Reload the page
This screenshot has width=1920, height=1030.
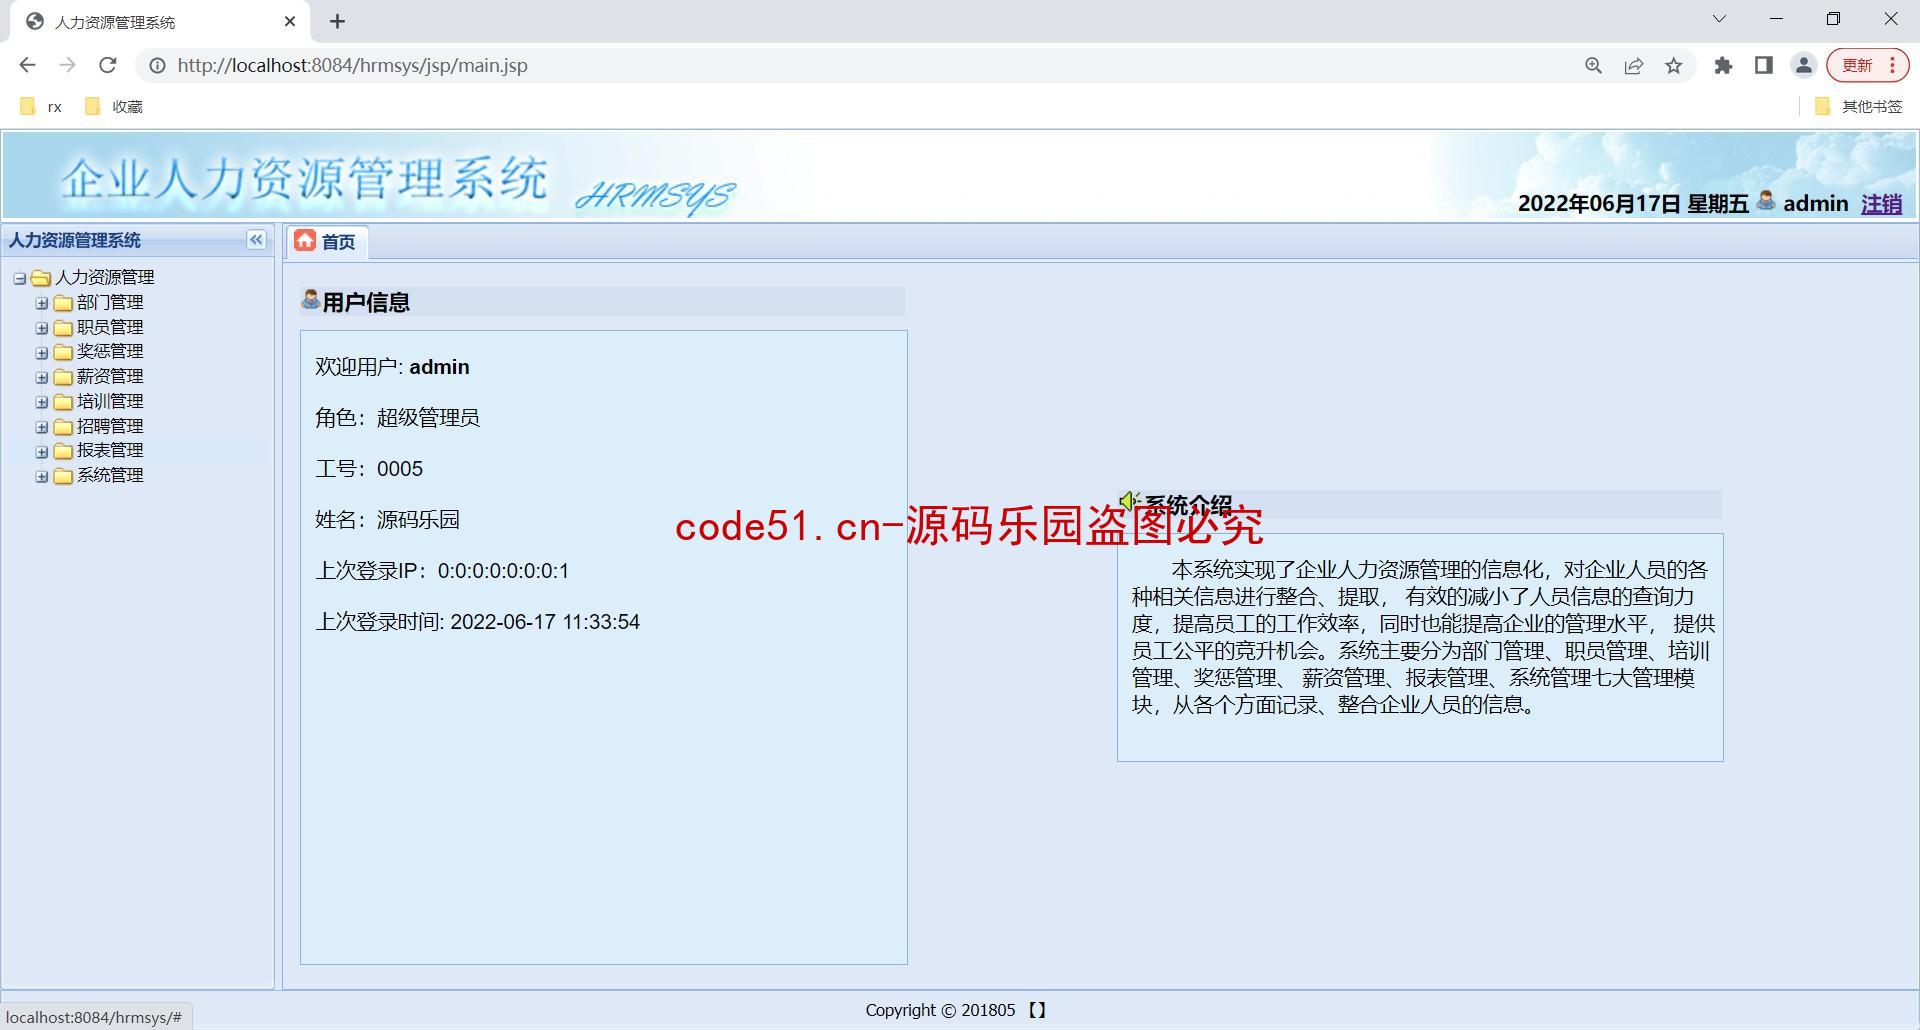coord(108,65)
